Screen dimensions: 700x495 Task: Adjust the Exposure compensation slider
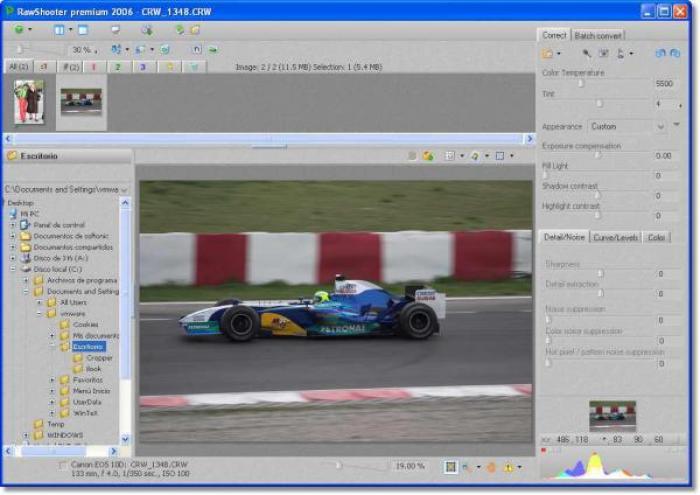click(598, 155)
